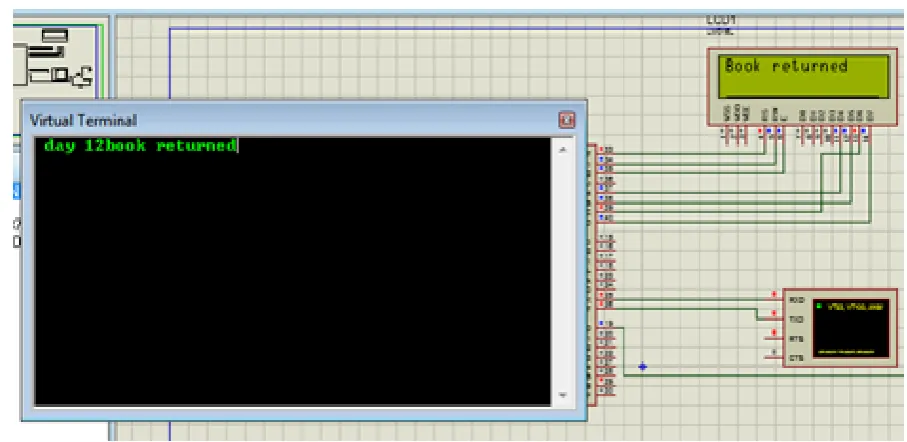This screenshot has height=442, width=907.
Task: Click the TXD pin of terminal component
Action: click(797, 319)
